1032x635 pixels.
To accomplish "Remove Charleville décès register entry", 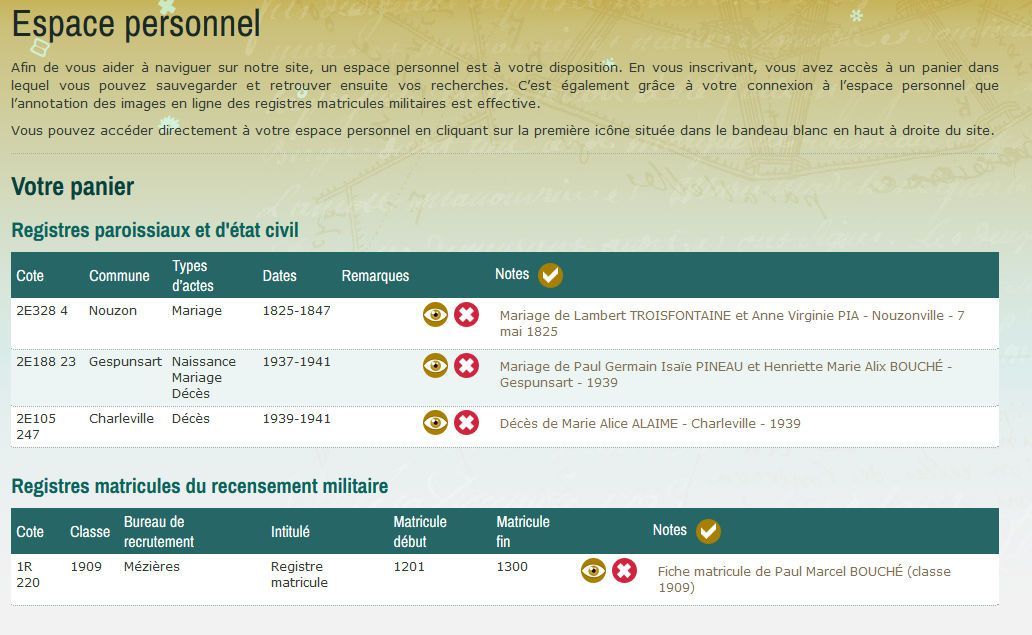I will click(x=466, y=423).
